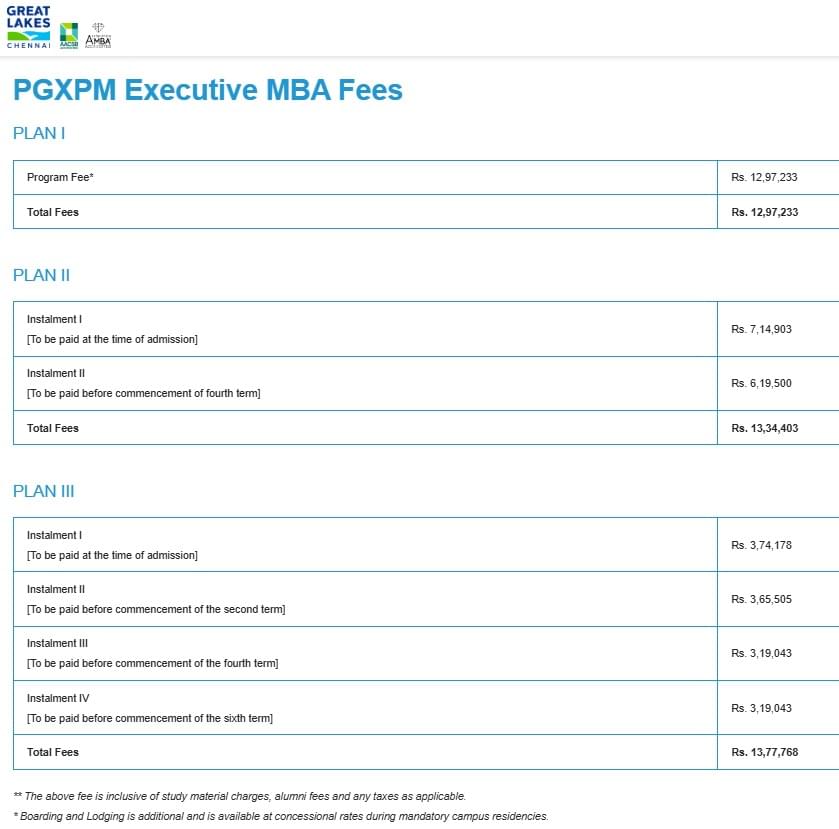Screen dimensions: 839x829
Task: Click the Rs. 7,14,903 instalment amount
Action: (761, 328)
